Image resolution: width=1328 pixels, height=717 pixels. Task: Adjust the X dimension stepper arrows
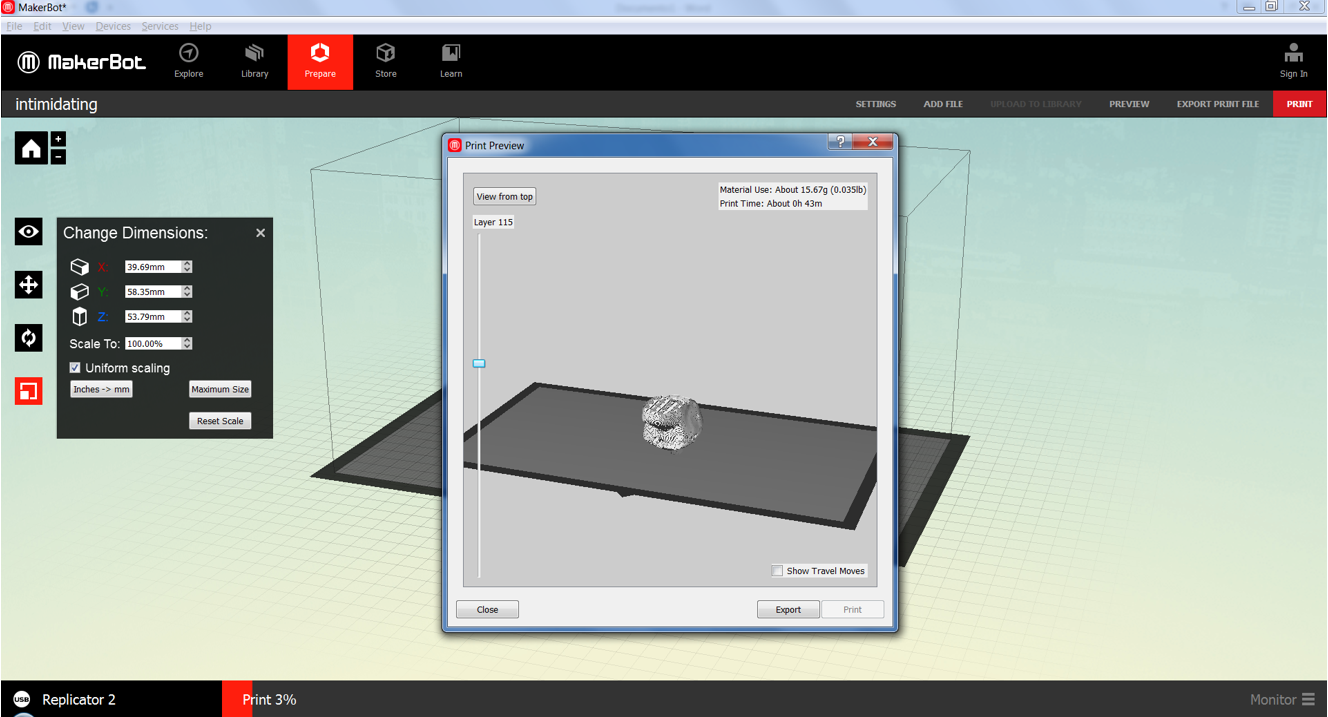tap(187, 267)
